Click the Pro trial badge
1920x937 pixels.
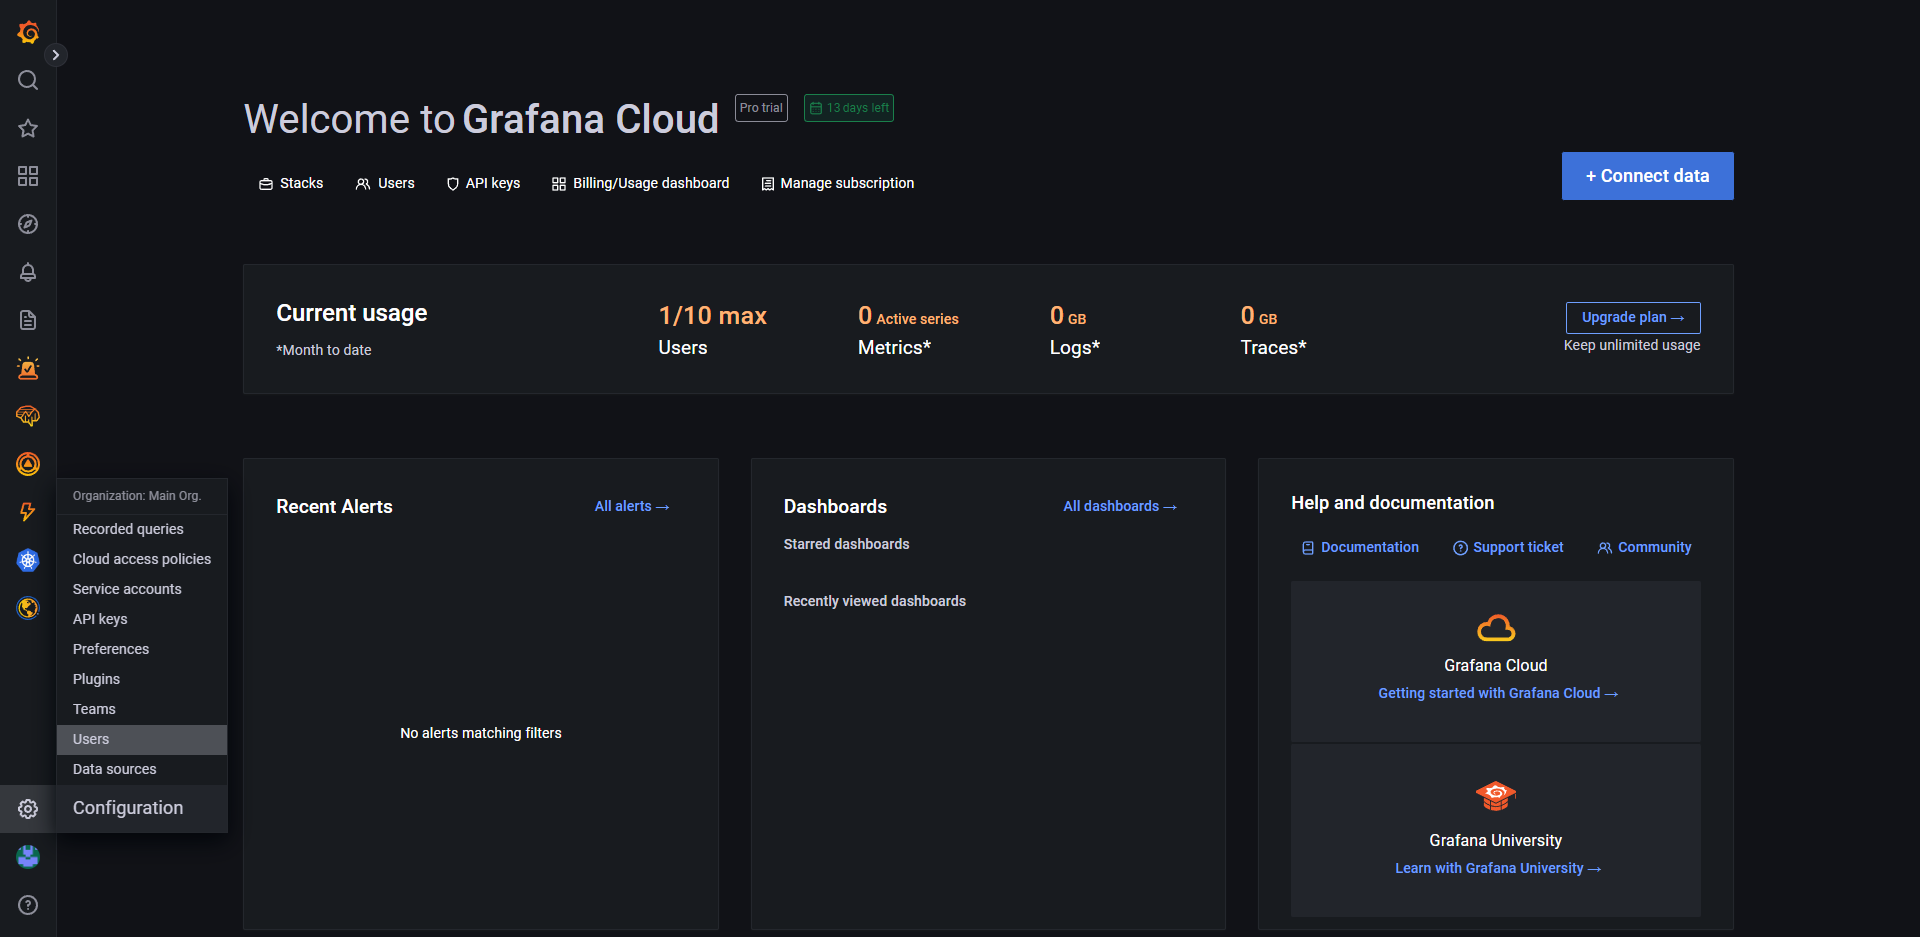tap(761, 108)
